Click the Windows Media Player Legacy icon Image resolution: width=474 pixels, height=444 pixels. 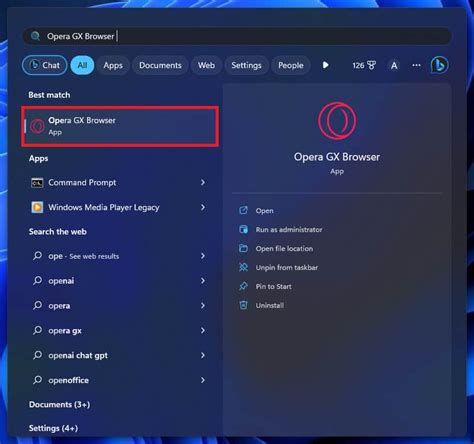(x=37, y=207)
